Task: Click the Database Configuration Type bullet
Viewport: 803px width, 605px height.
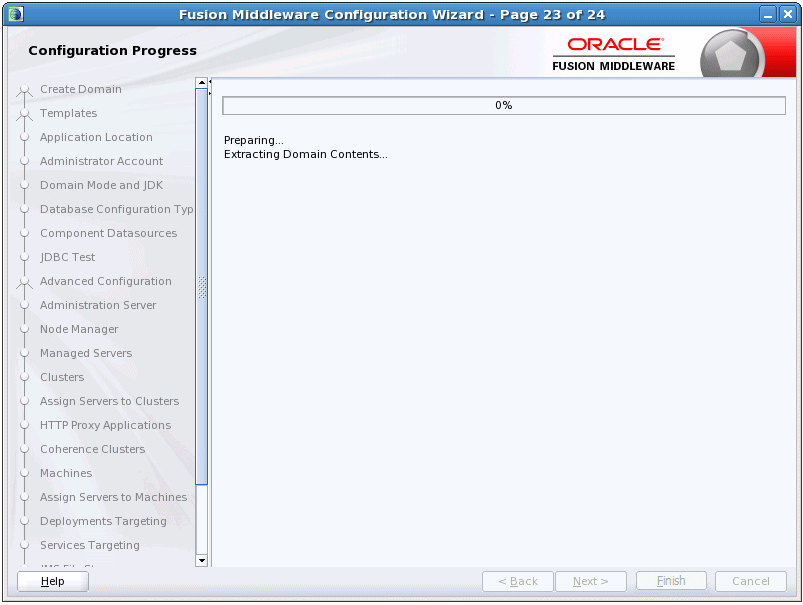Action: [x=24, y=209]
